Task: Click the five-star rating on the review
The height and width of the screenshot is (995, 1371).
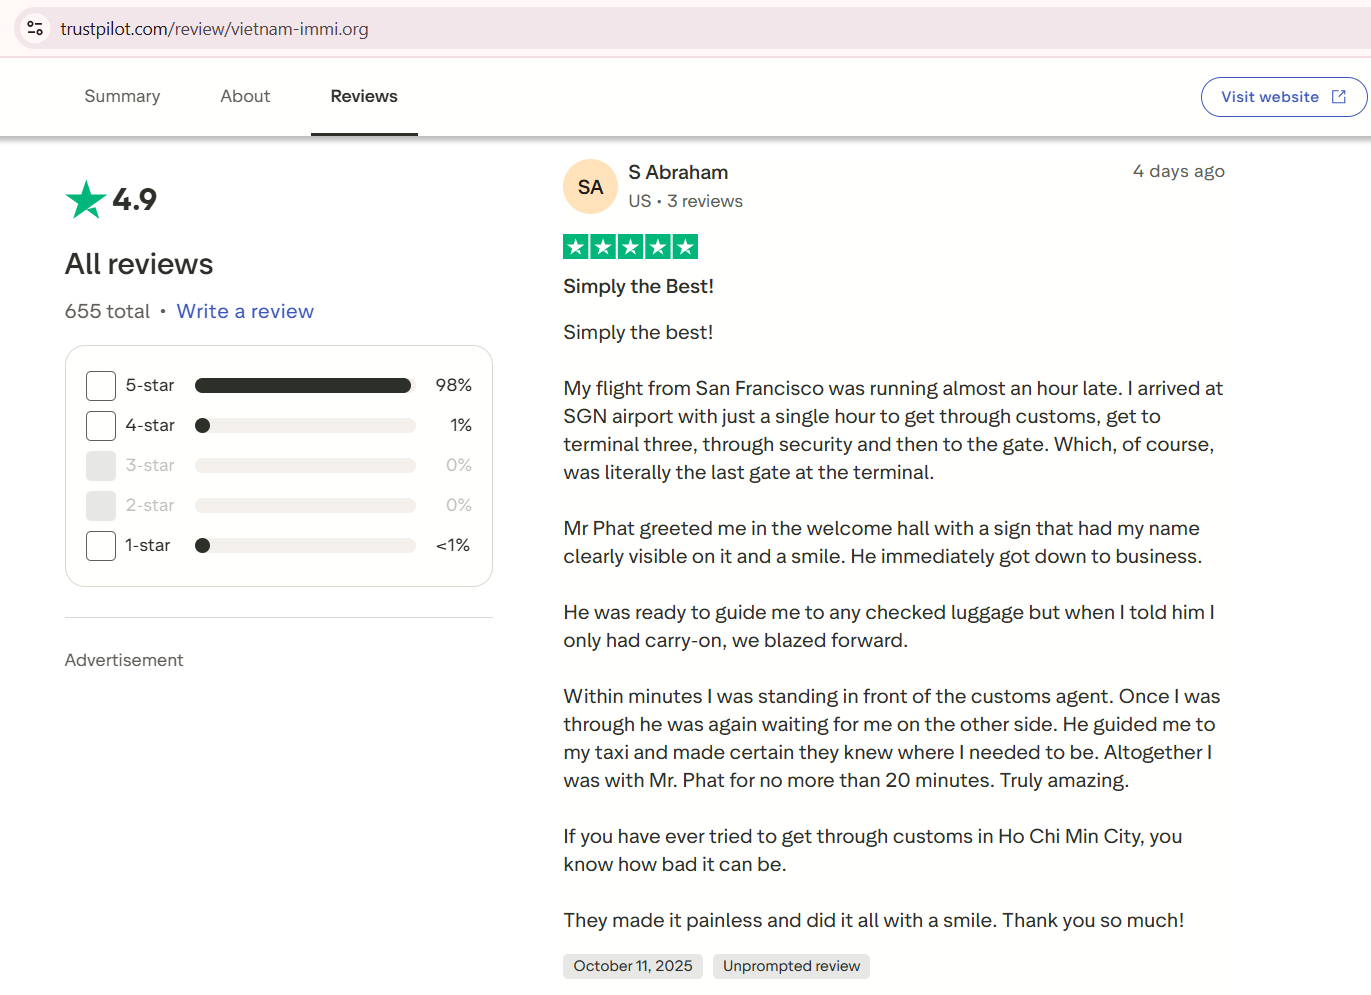Action: pos(630,247)
